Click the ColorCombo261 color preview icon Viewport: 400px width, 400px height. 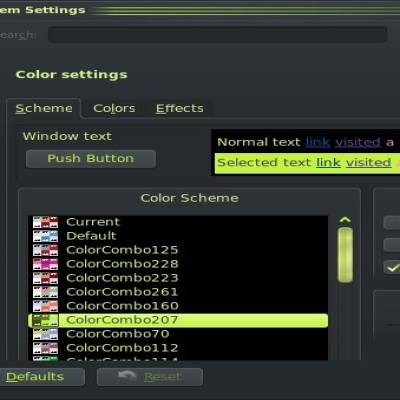point(45,292)
